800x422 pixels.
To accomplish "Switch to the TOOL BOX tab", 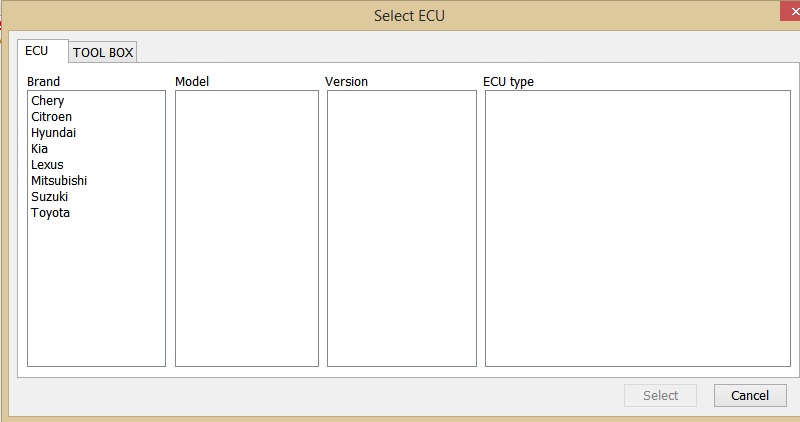I will coord(103,52).
